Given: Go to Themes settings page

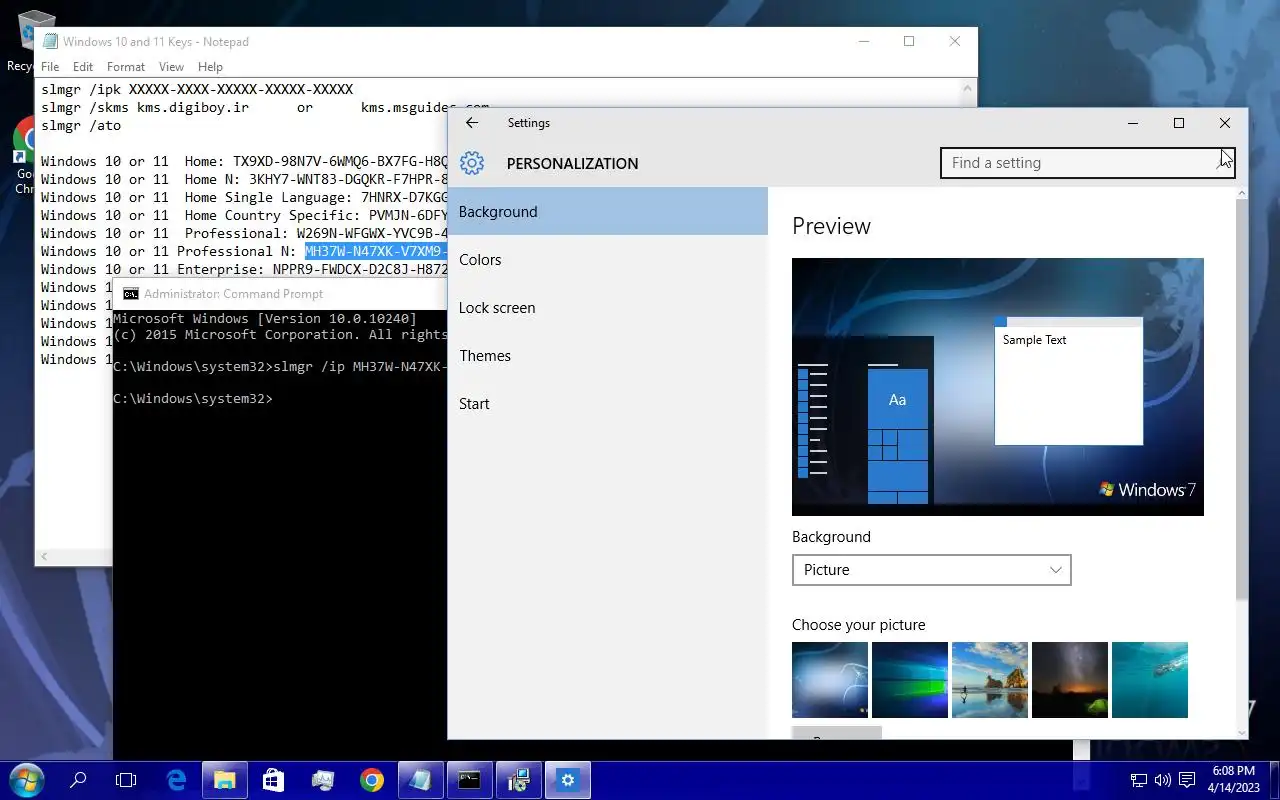Looking at the screenshot, I should point(607,356).
